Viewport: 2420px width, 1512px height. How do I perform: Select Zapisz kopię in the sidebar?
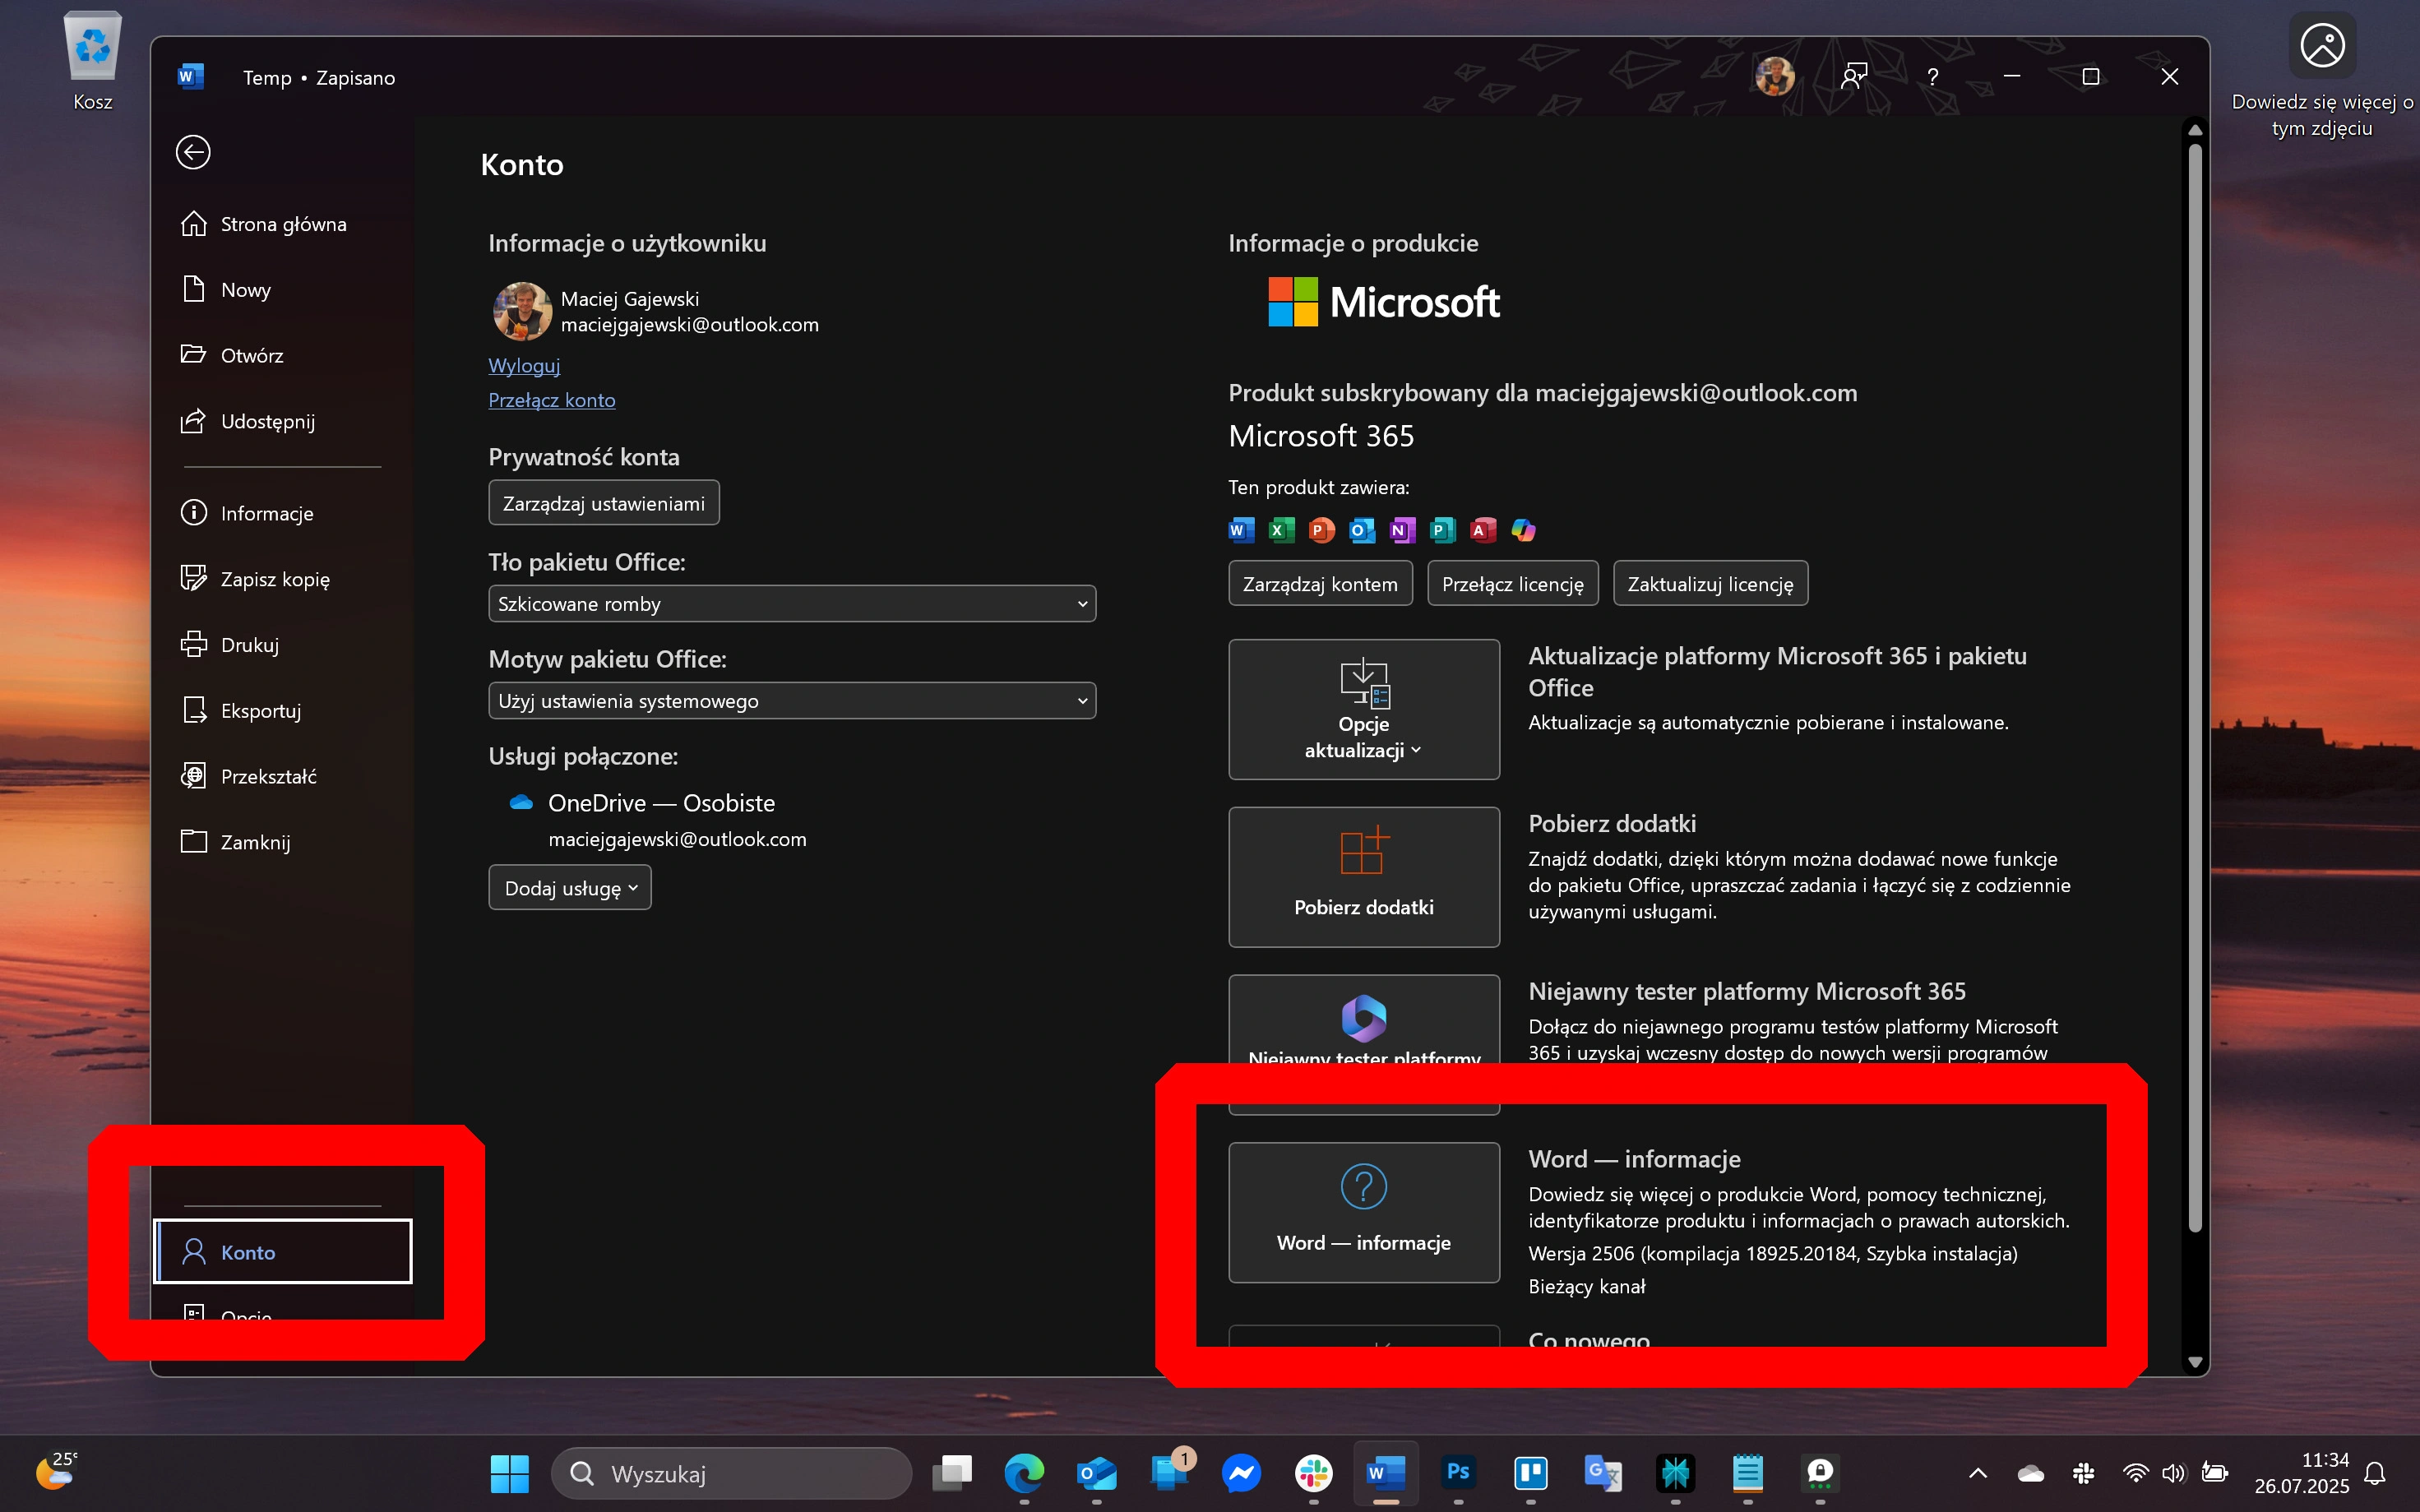[x=282, y=579]
